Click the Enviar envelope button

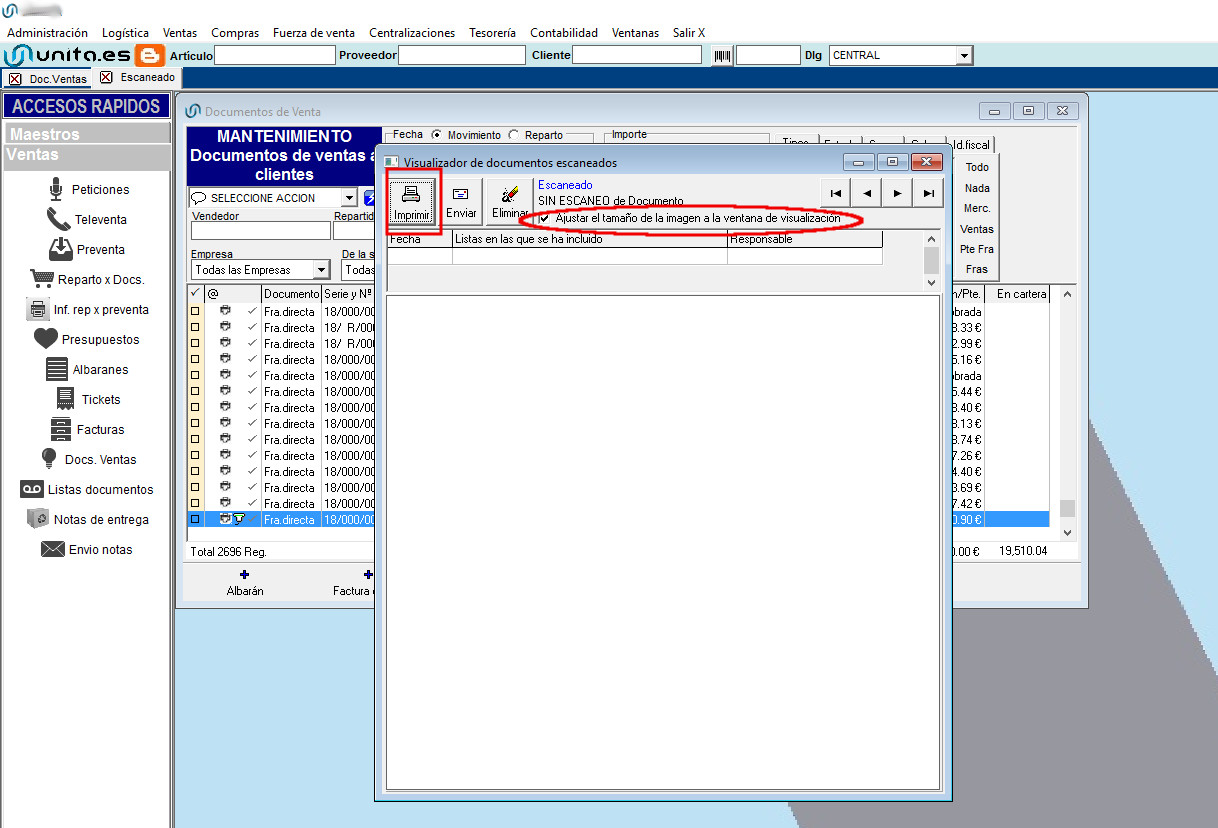pos(461,201)
